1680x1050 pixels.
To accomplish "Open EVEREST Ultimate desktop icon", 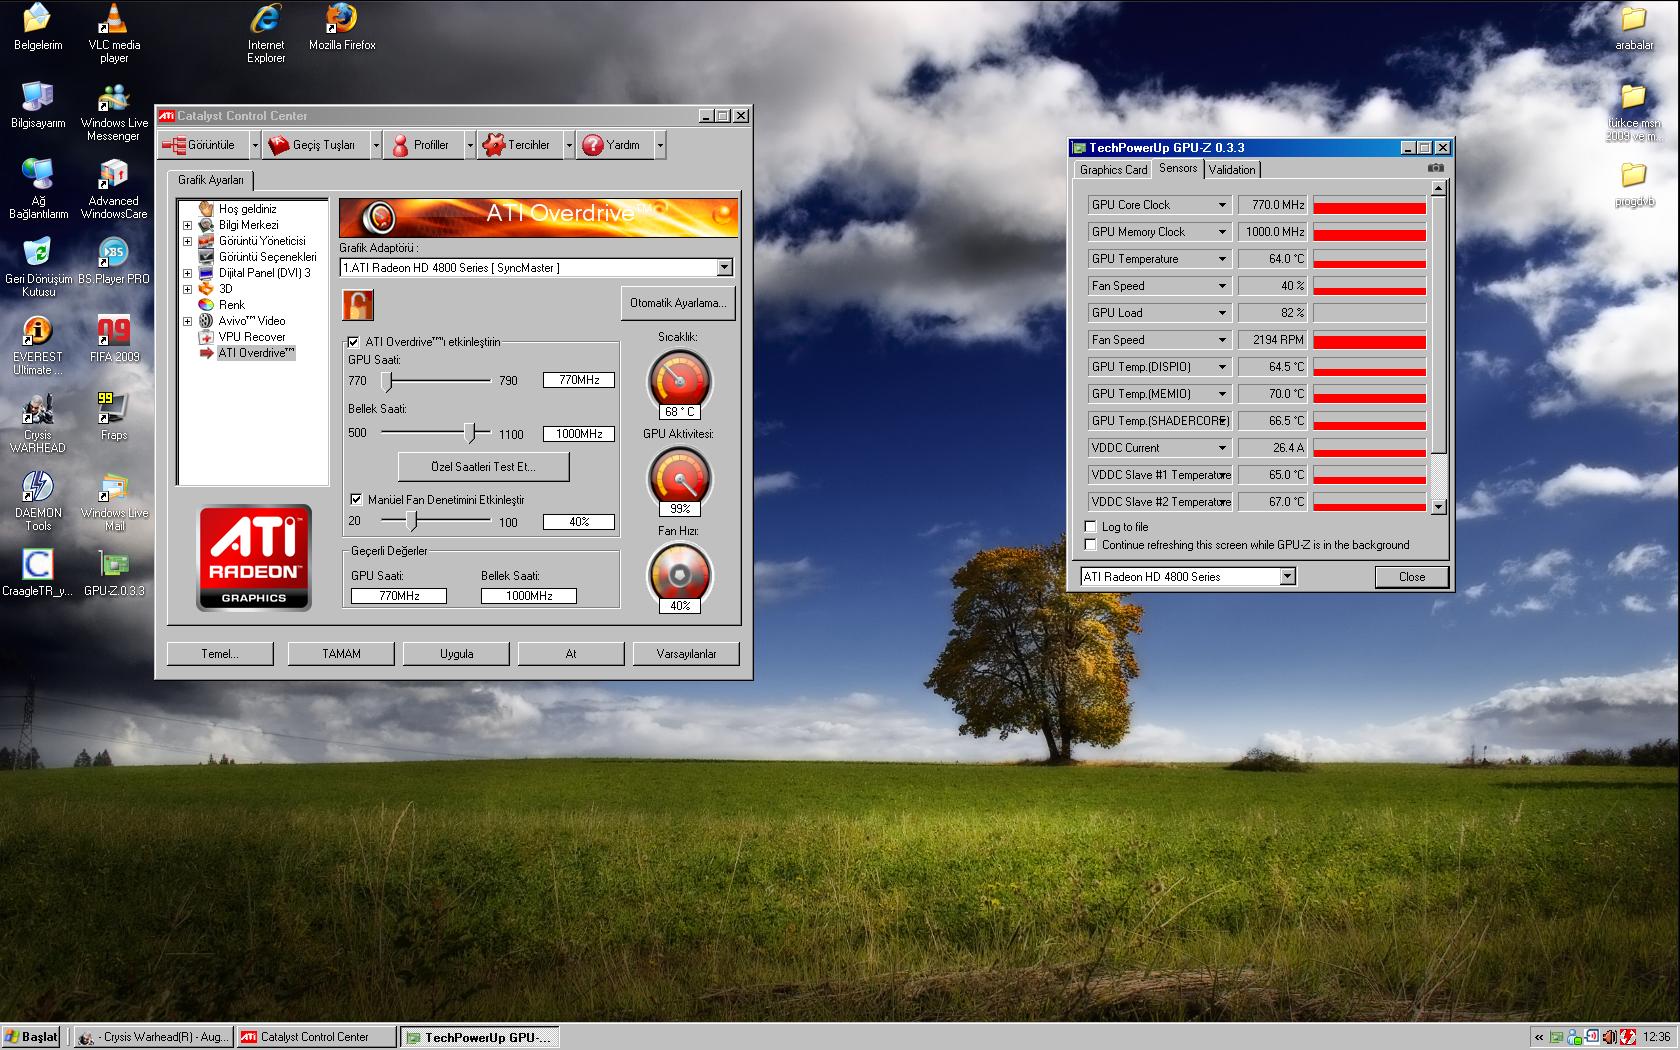I will pyautogui.click(x=38, y=345).
